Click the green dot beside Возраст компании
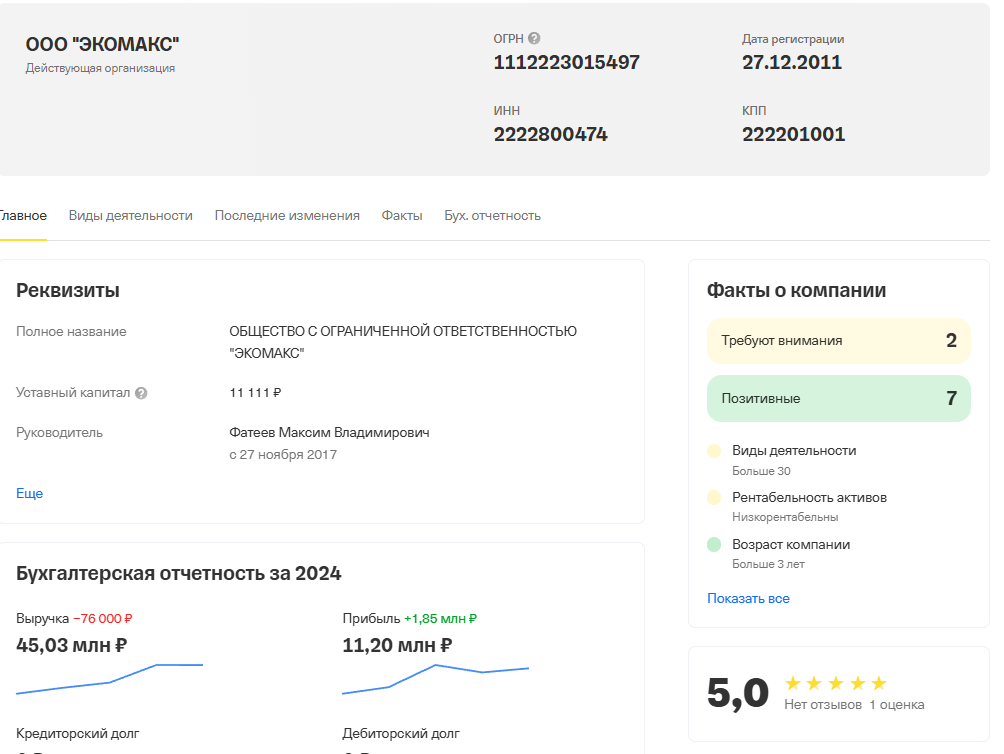 714,545
